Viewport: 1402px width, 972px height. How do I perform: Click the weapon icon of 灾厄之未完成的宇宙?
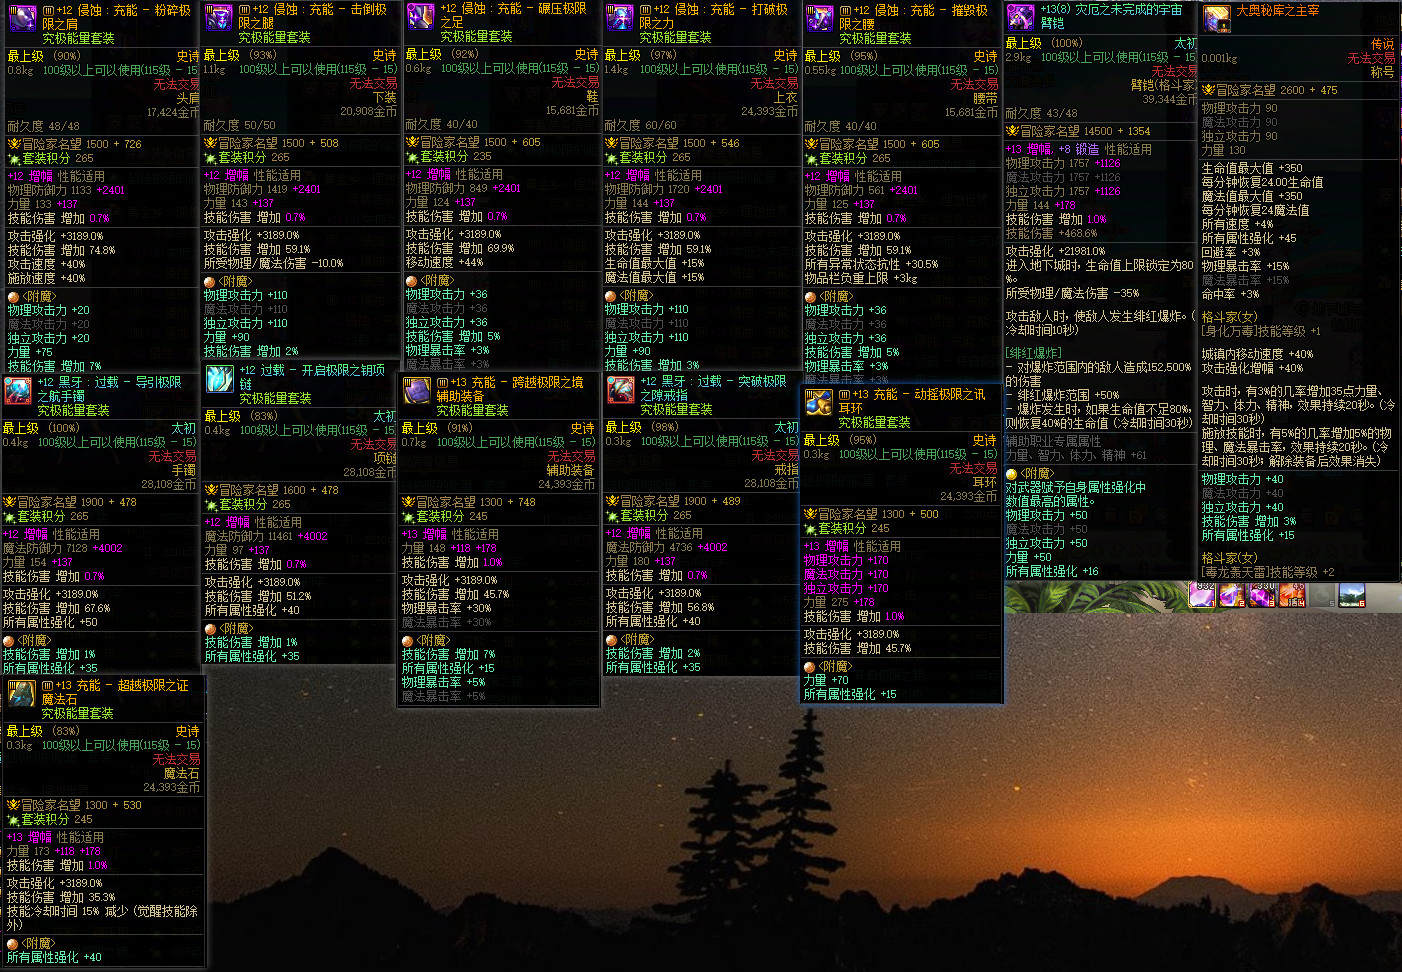pos(1021,17)
